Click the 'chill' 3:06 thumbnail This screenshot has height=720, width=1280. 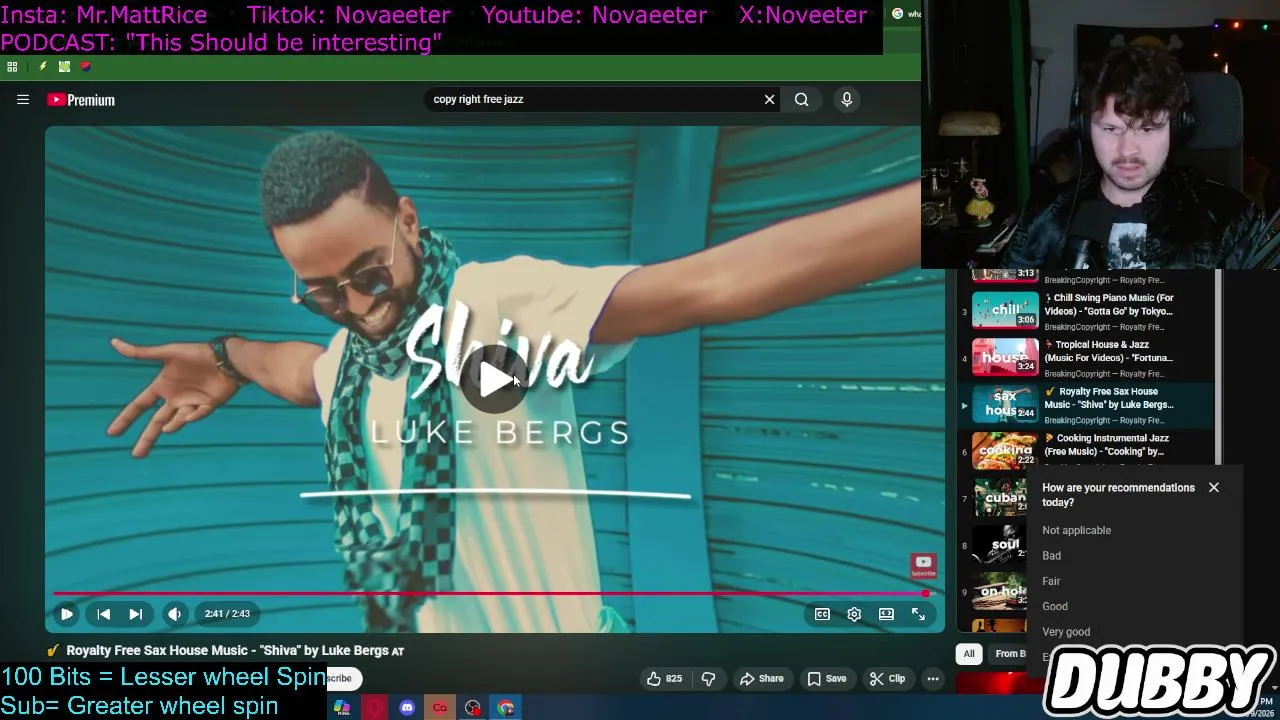[x=1005, y=311]
